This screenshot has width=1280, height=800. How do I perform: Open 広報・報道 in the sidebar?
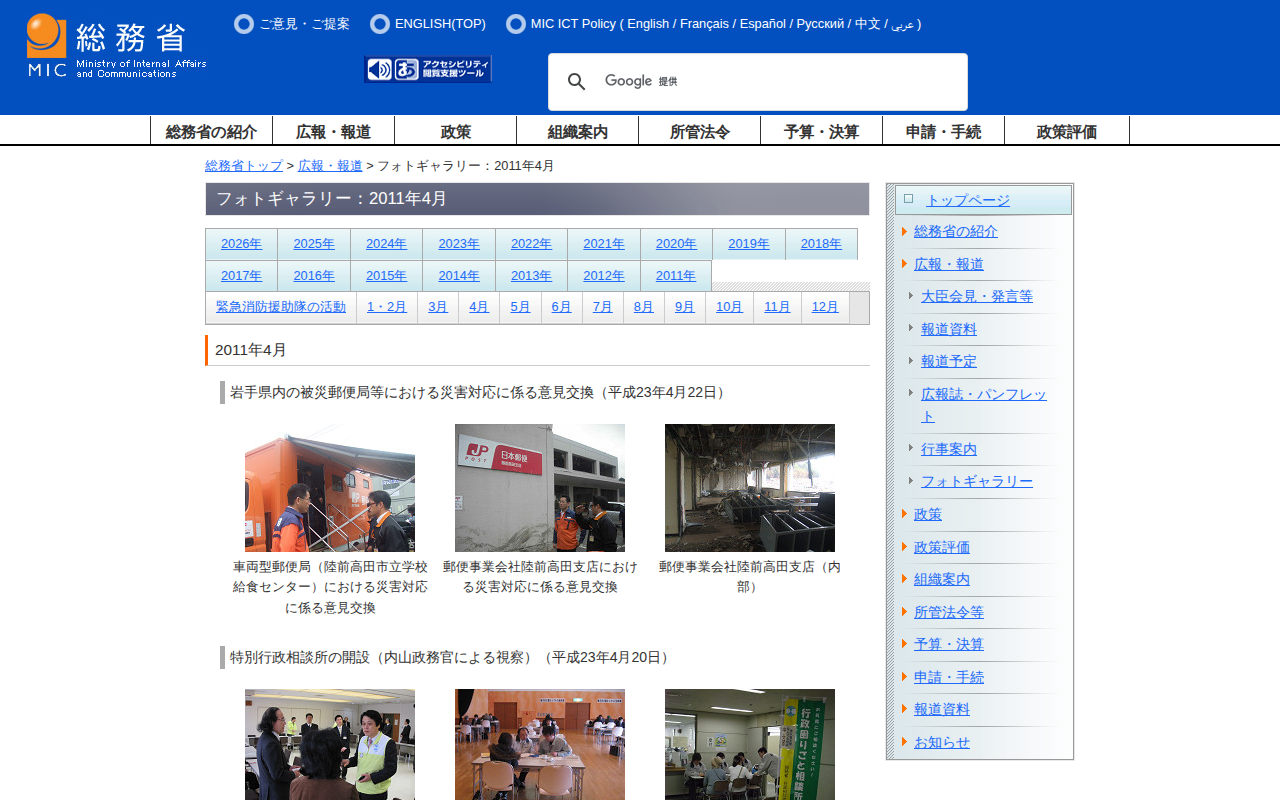pyautogui.click(x=949, y=264)
